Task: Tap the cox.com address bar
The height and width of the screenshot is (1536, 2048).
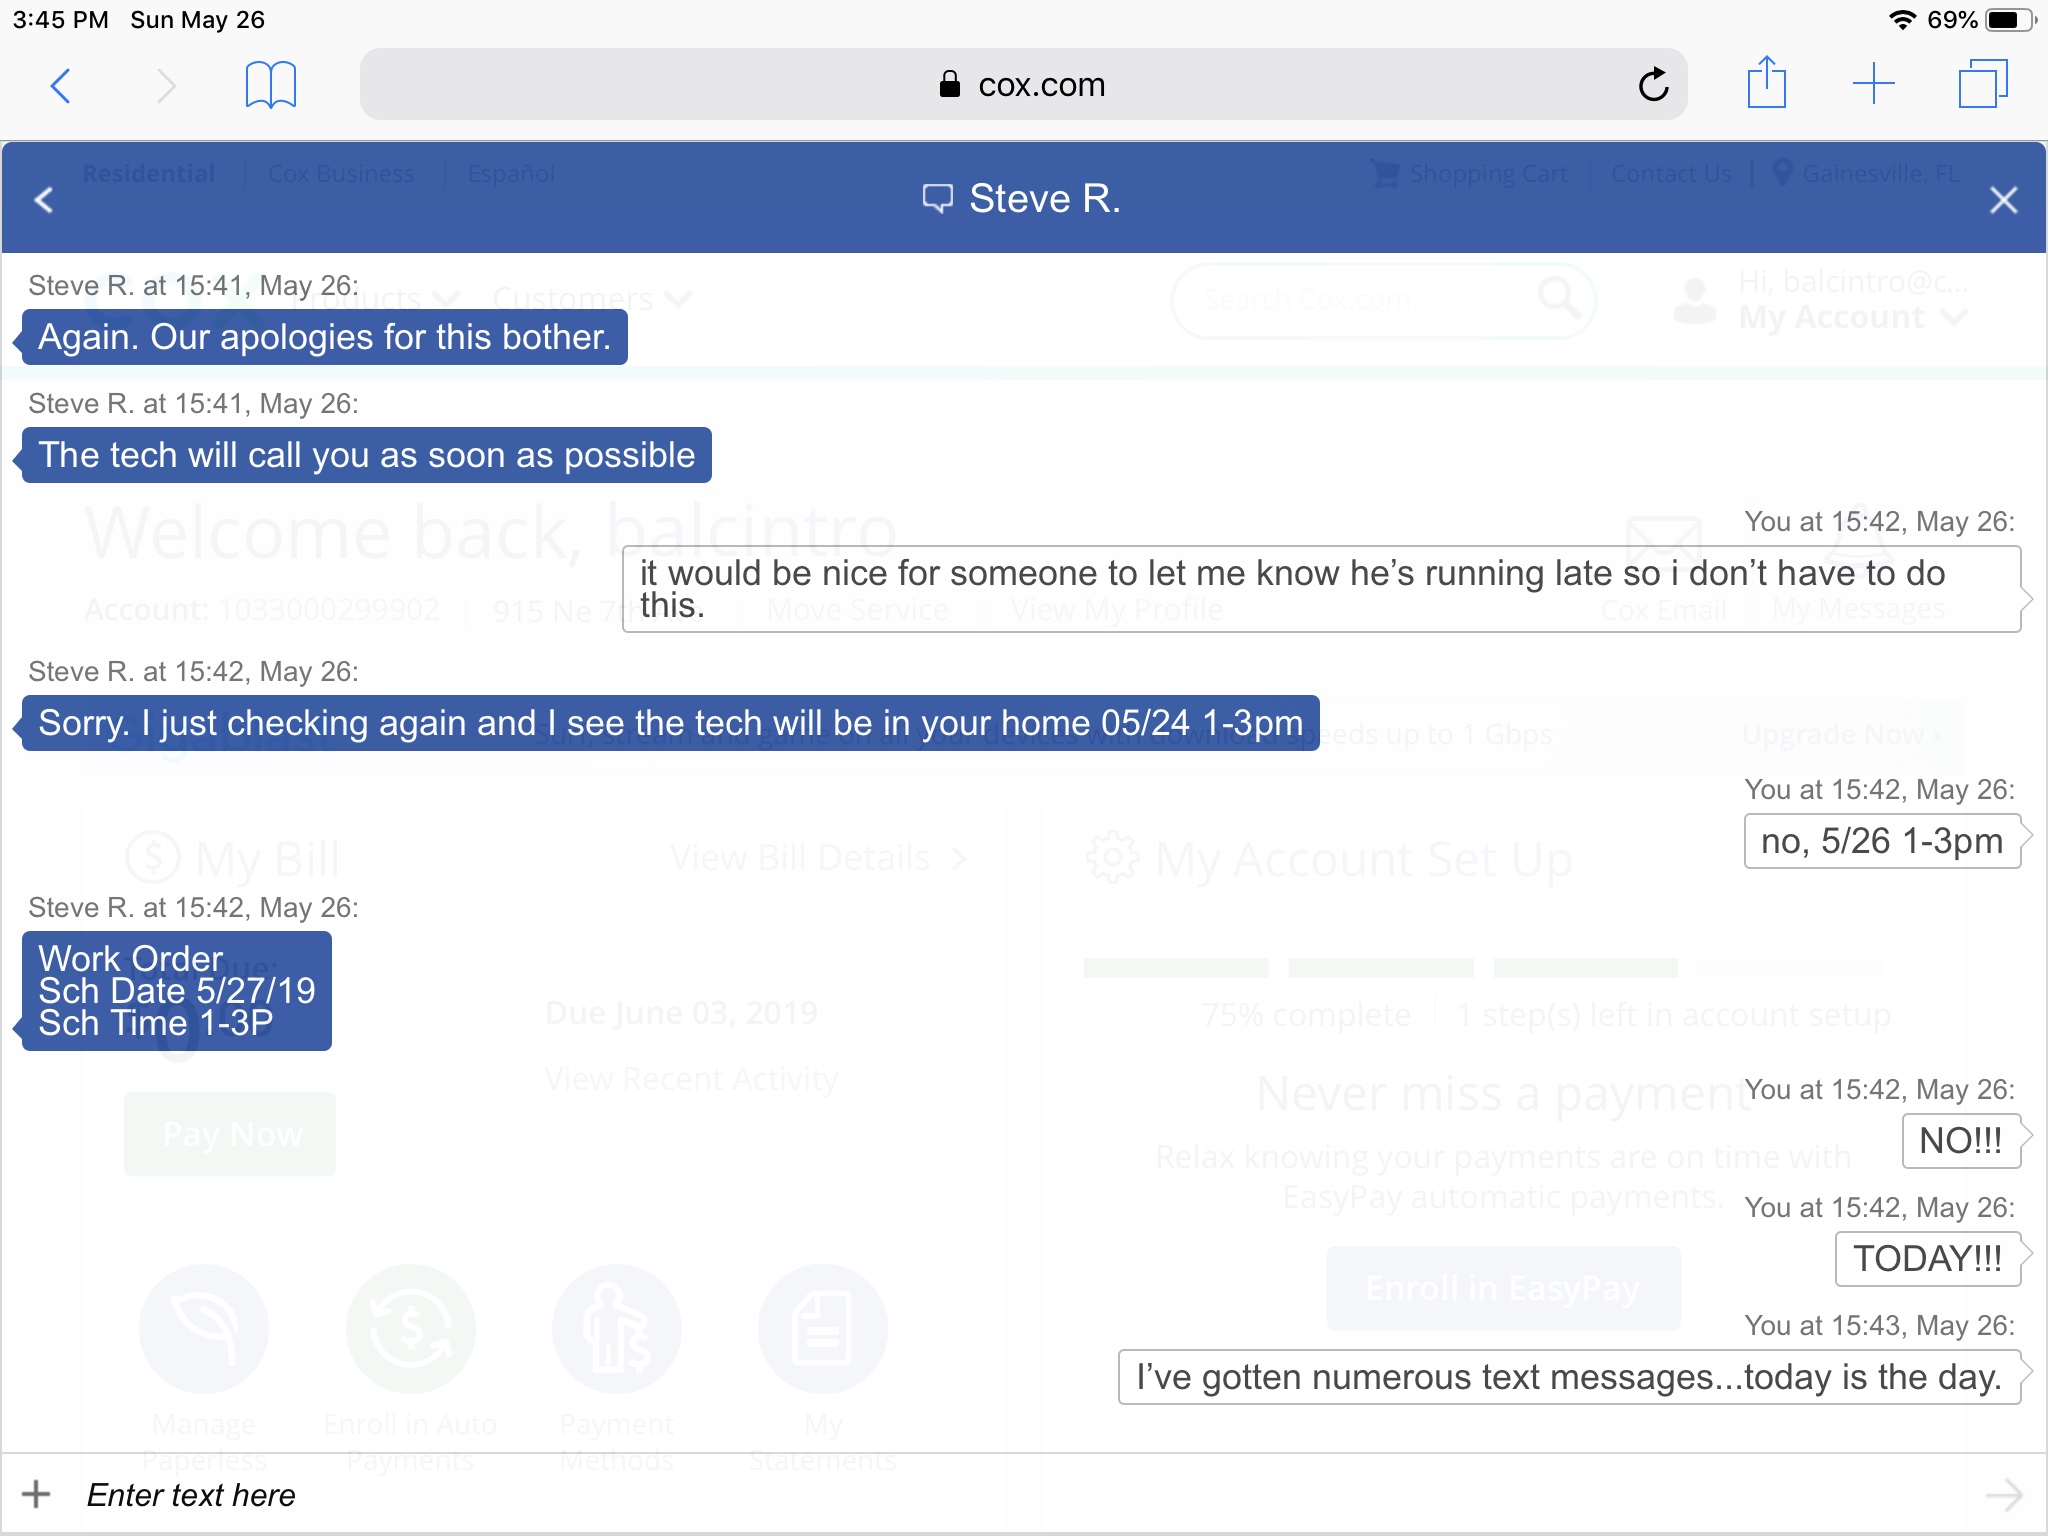Action: coord(1022,85)
